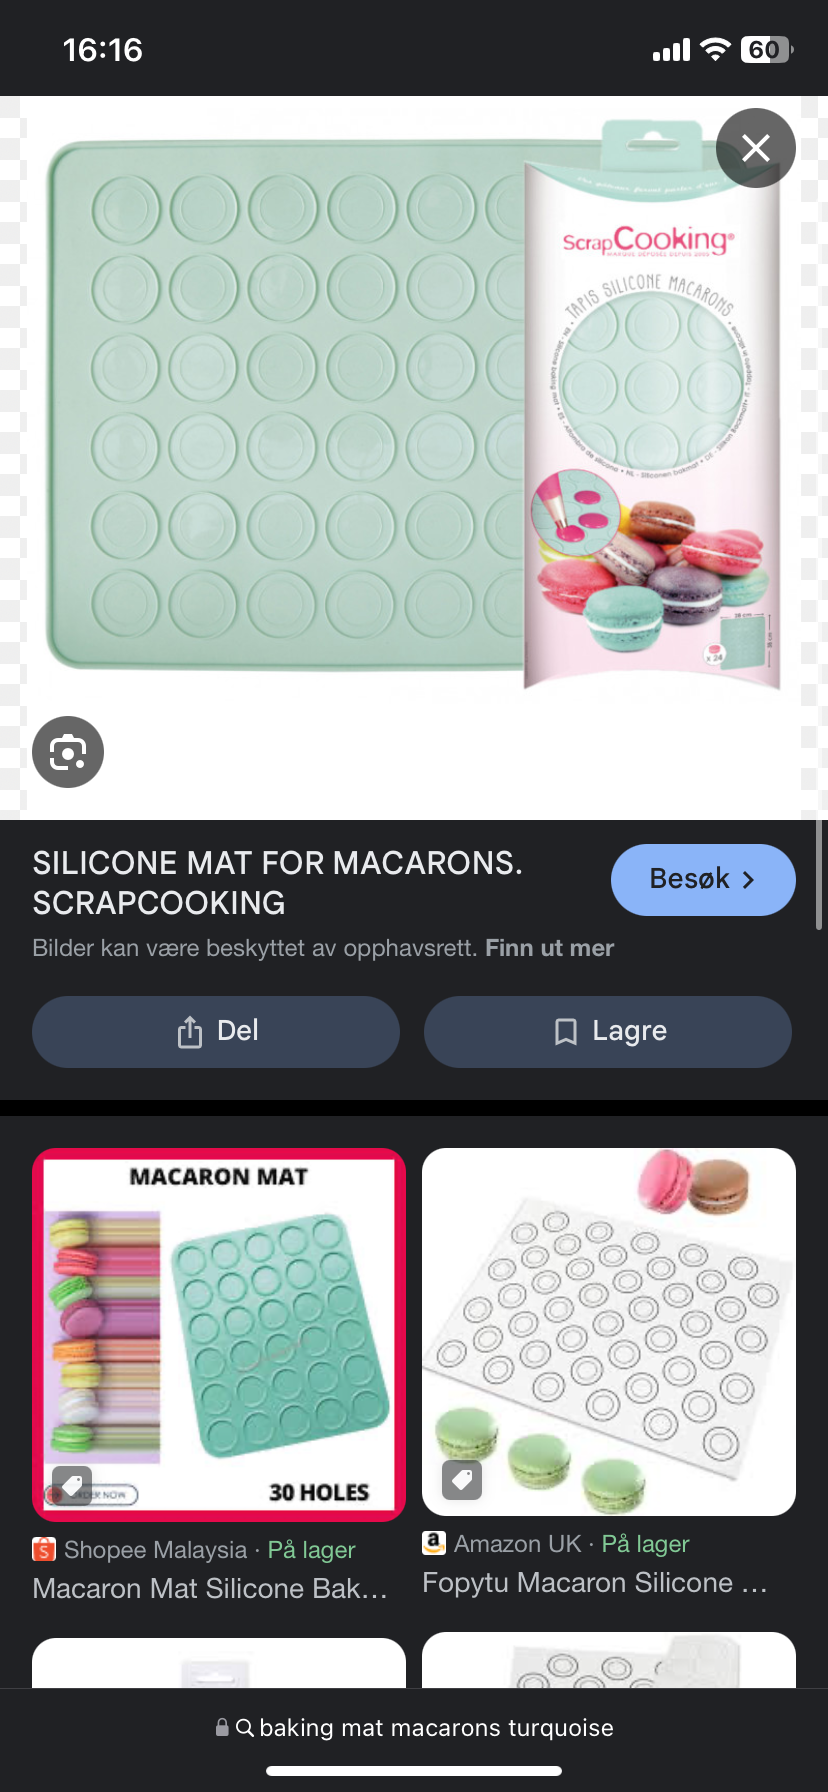Tap the share icon in Del button

[x=189, y=1031]
